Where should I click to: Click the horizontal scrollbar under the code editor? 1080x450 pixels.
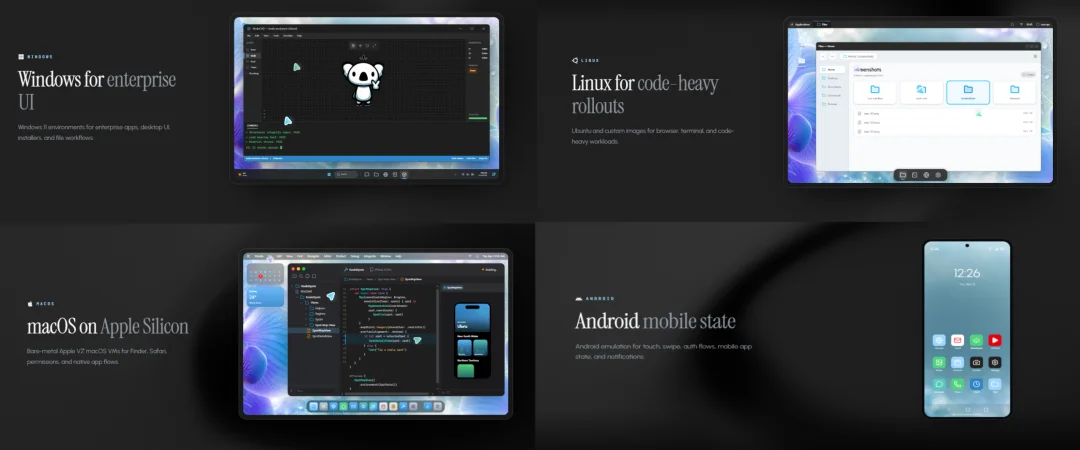pyautogui.click(x=386, y=393)
